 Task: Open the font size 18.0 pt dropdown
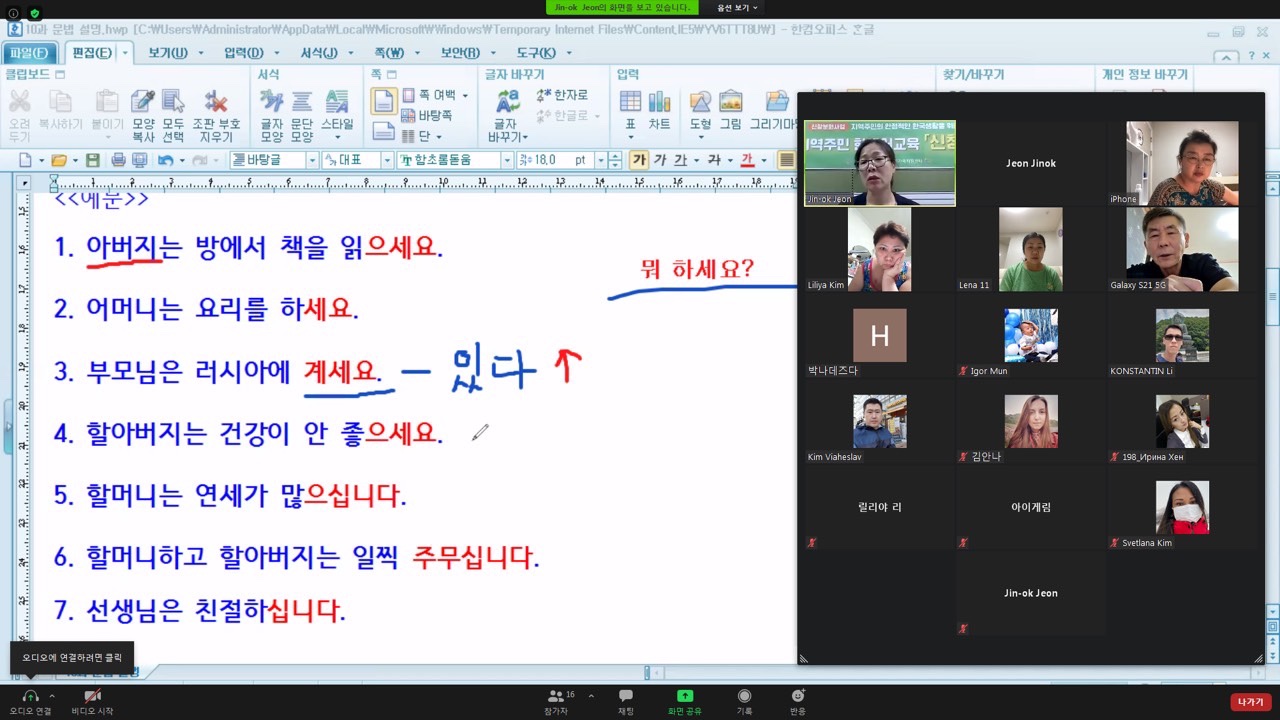click(600, 160)
